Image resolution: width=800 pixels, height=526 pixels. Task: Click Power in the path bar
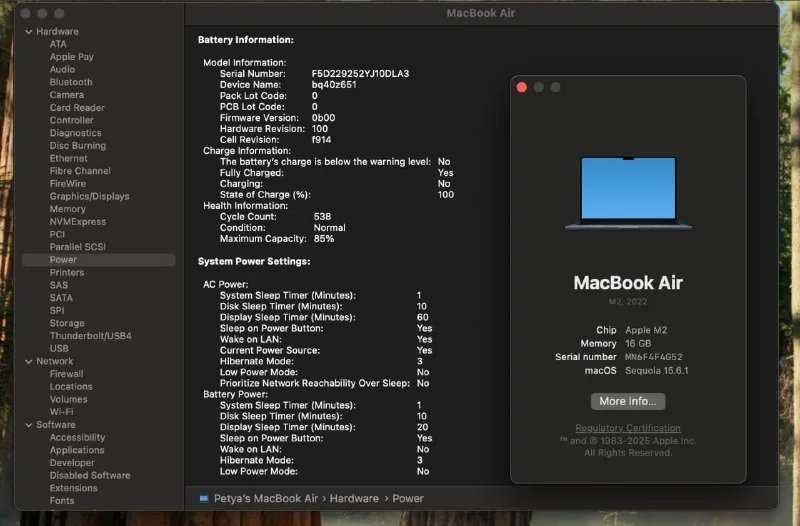[x=408, y=498]
